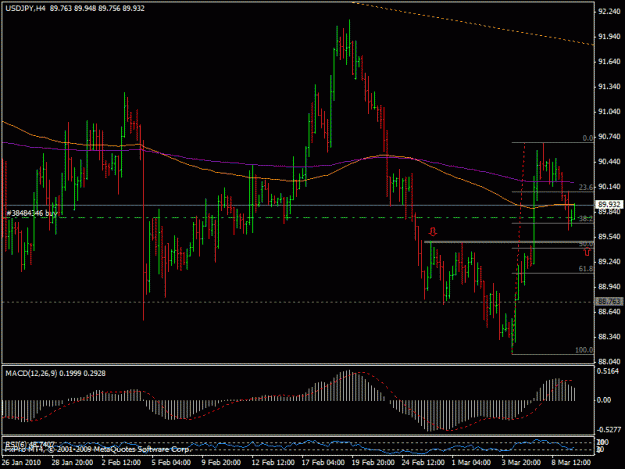Screen dimensions: 625x469
Task: Select the #38484346 buy order label
Action: (x=32, y=213)
